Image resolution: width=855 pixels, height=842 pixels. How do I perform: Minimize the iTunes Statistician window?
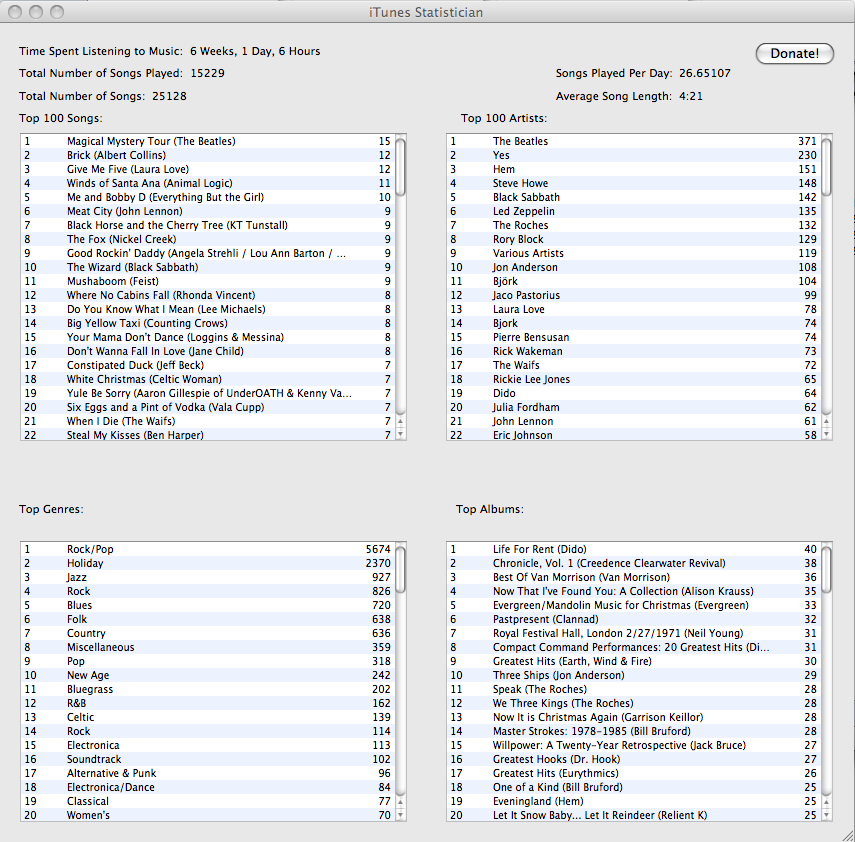click(x=36, y=11)
